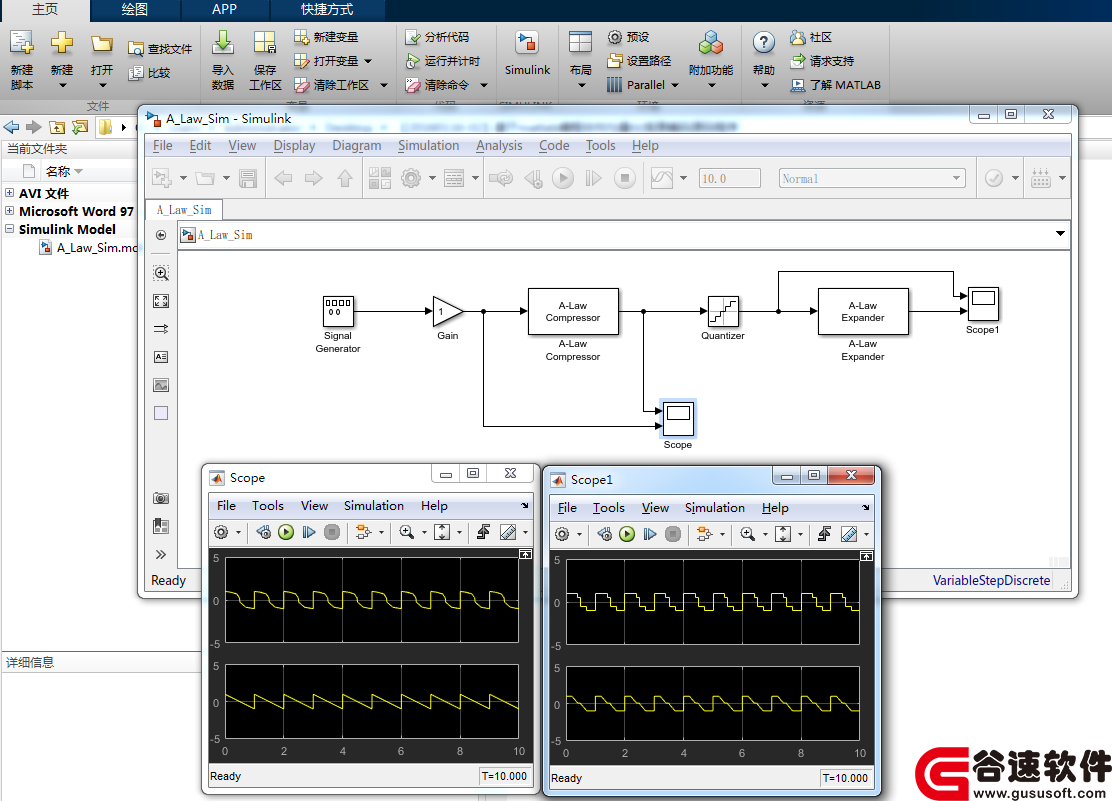Open the Simulink Library Browser icon

[x=379, y=178]
